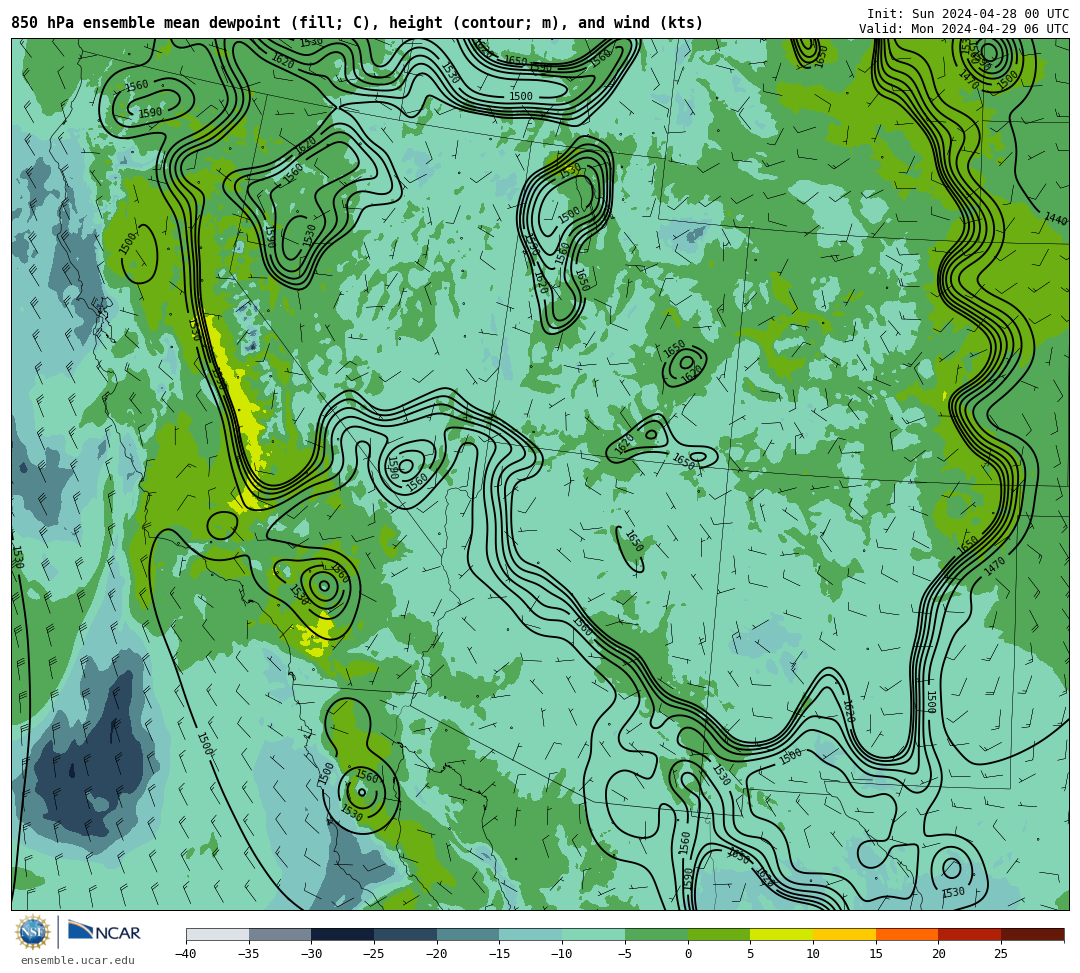
Task: Click the -35 colorbar tick label
Action: 249,954
